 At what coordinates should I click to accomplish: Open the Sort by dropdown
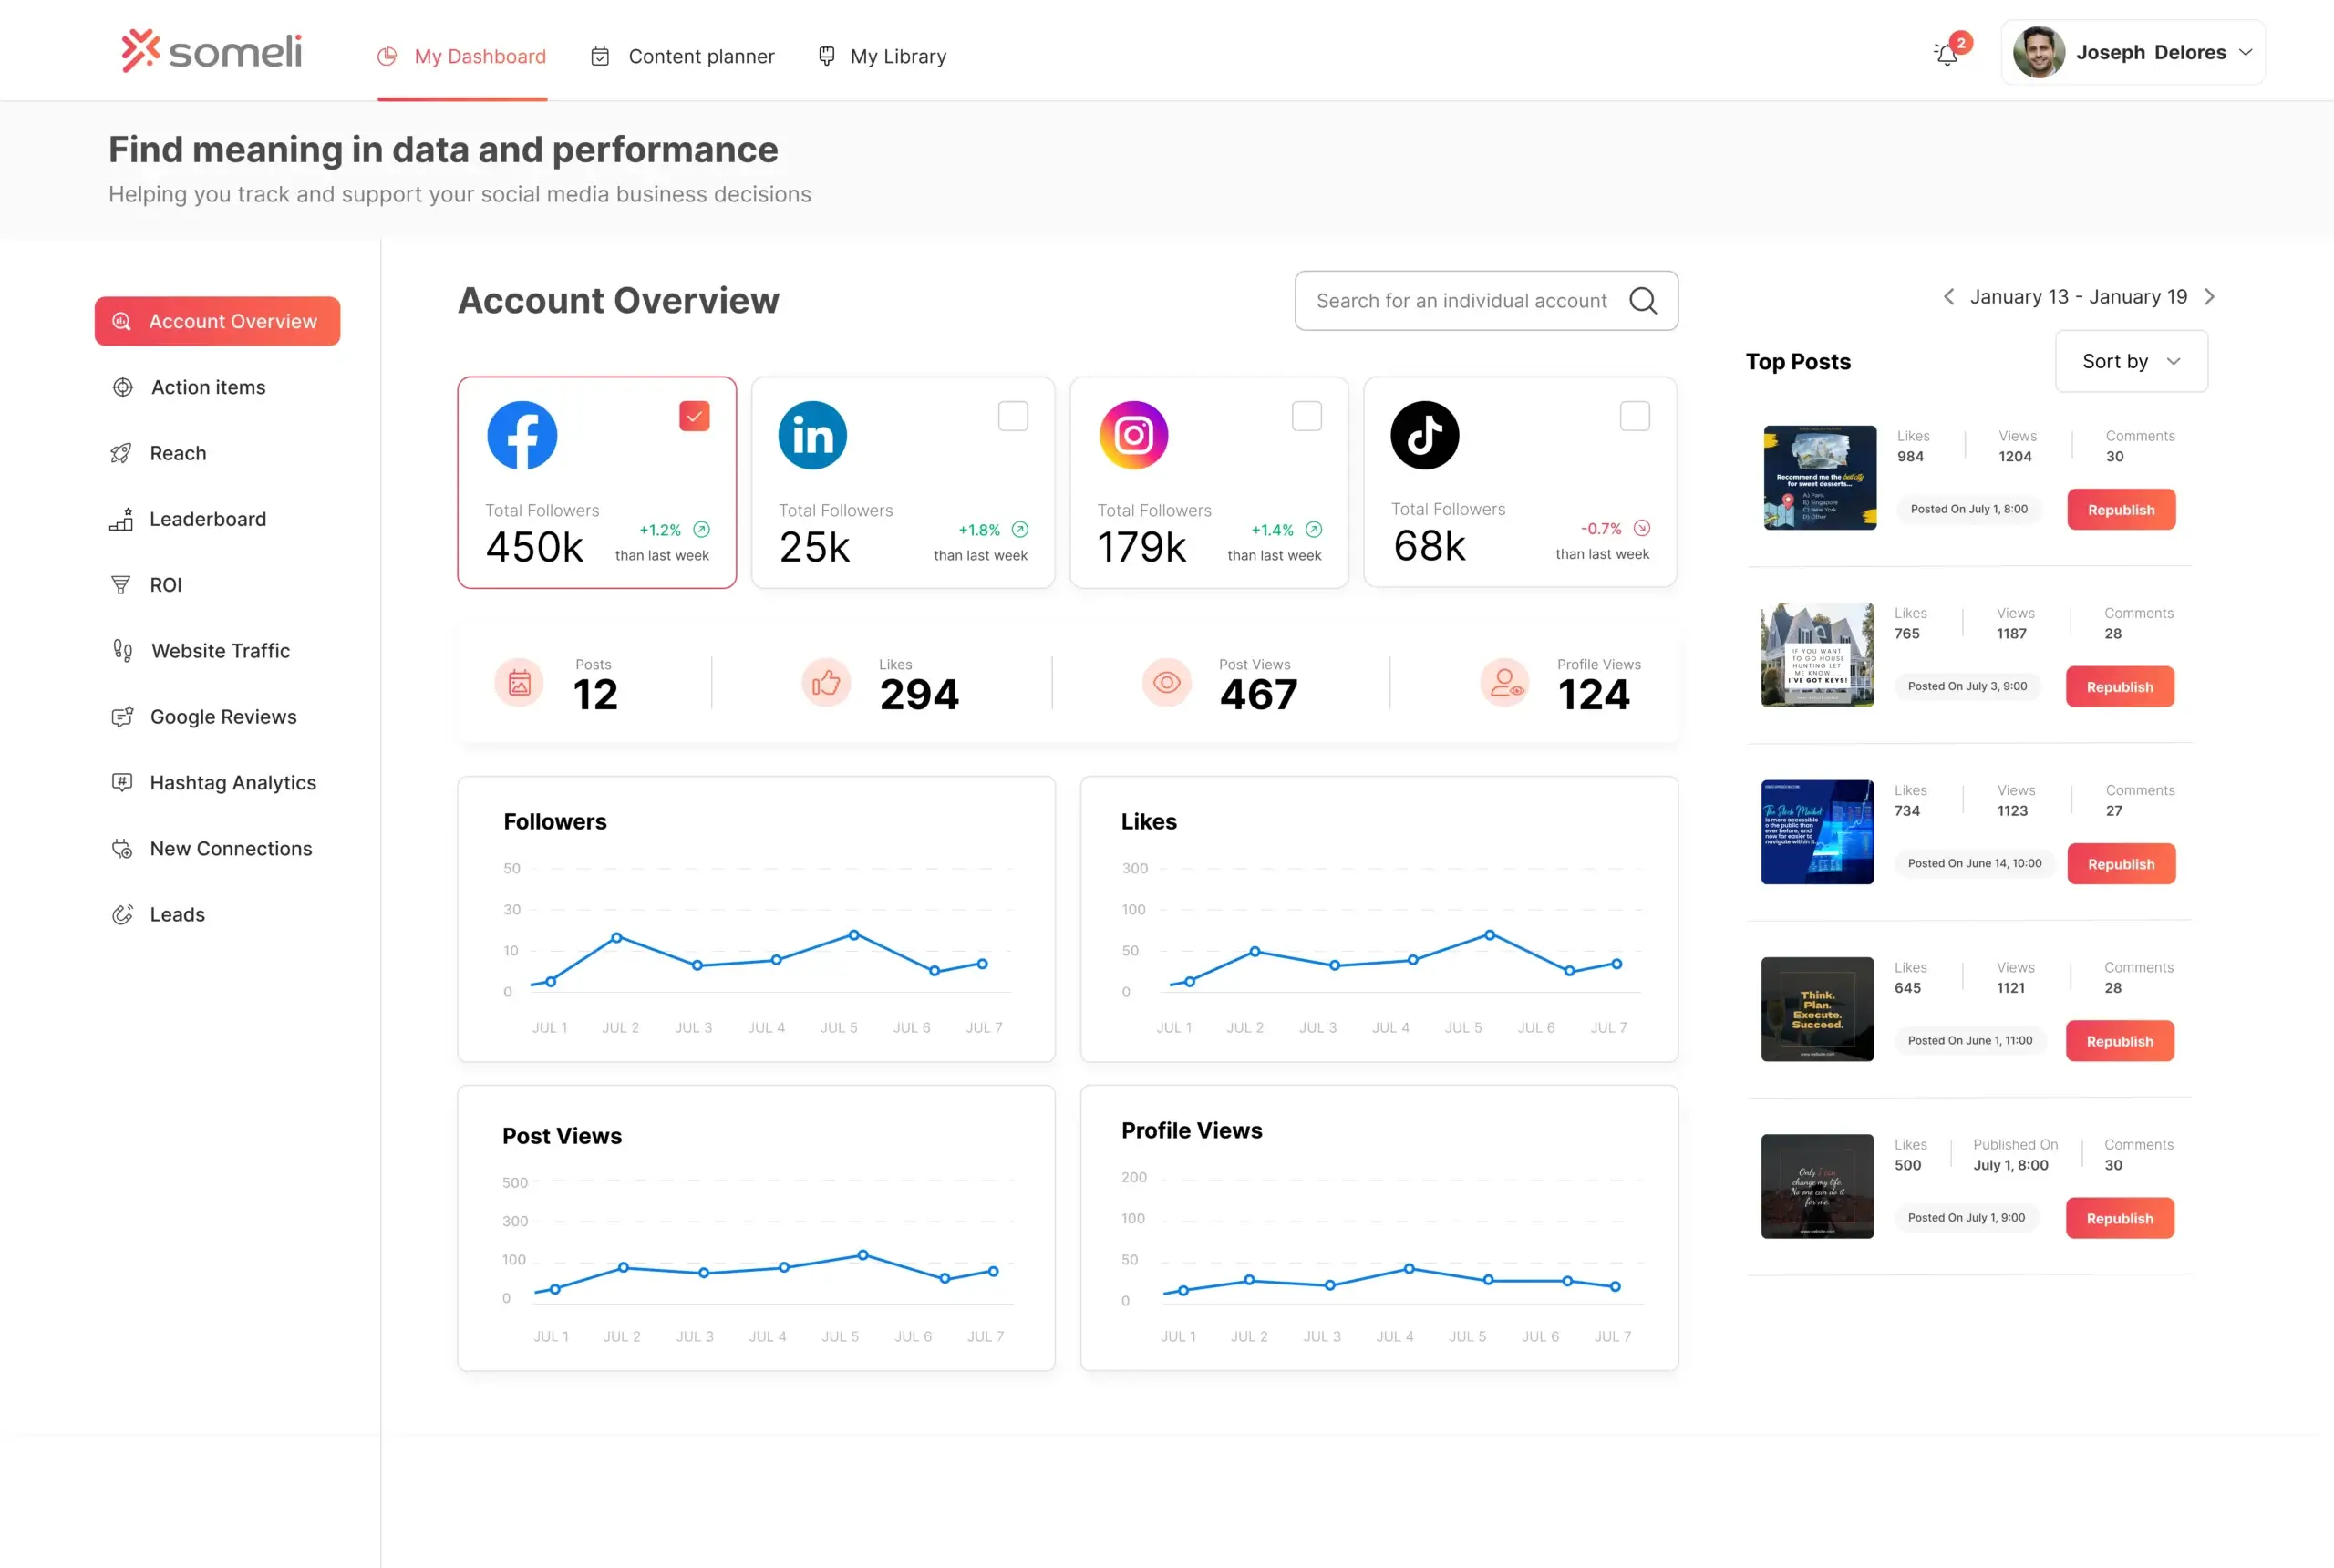tap(2130, 362)
